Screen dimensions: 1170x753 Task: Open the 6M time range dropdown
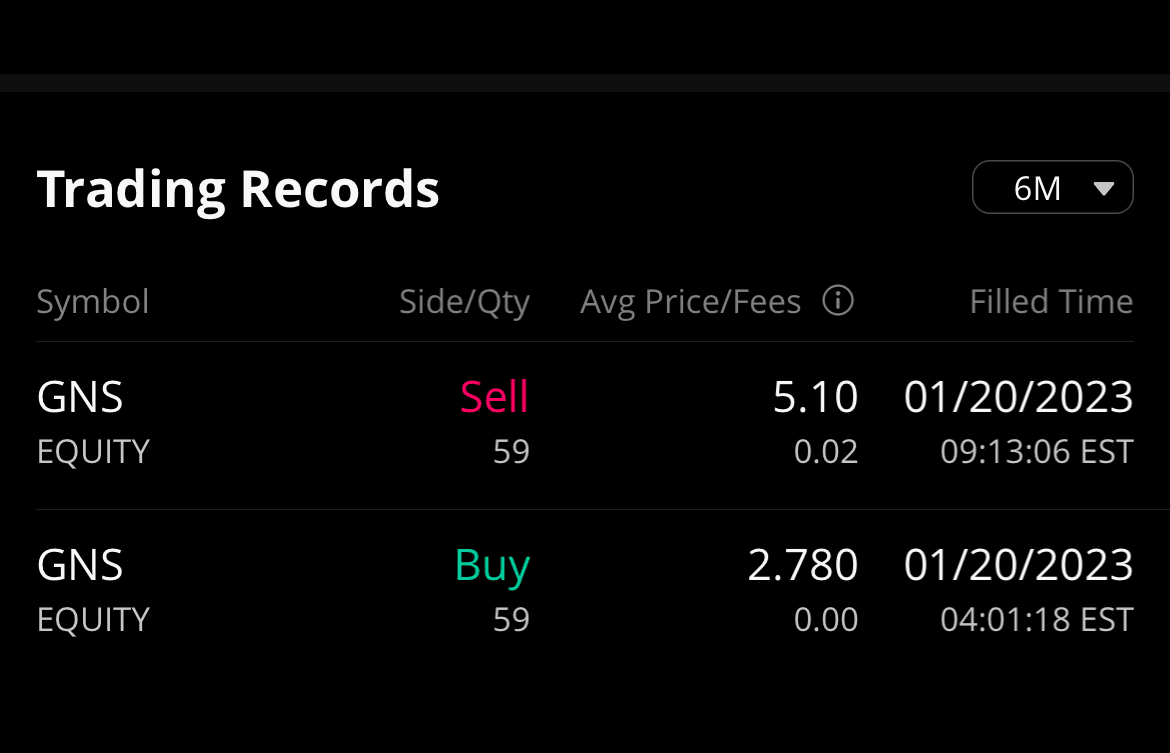coord(1052,187)
